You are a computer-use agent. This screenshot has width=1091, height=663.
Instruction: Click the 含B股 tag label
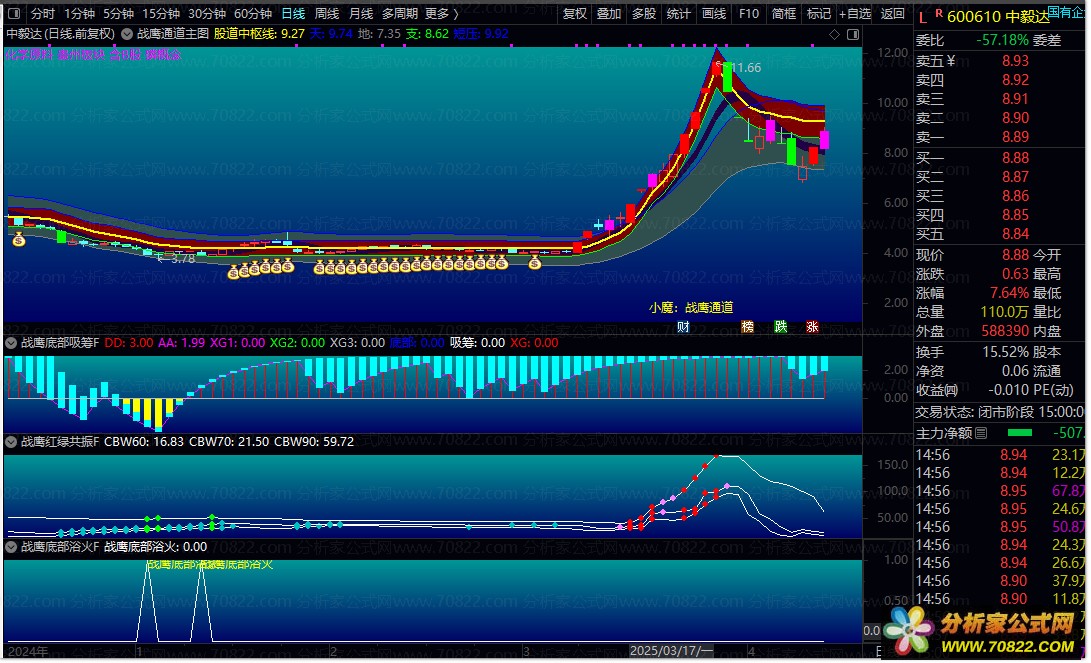125,54
